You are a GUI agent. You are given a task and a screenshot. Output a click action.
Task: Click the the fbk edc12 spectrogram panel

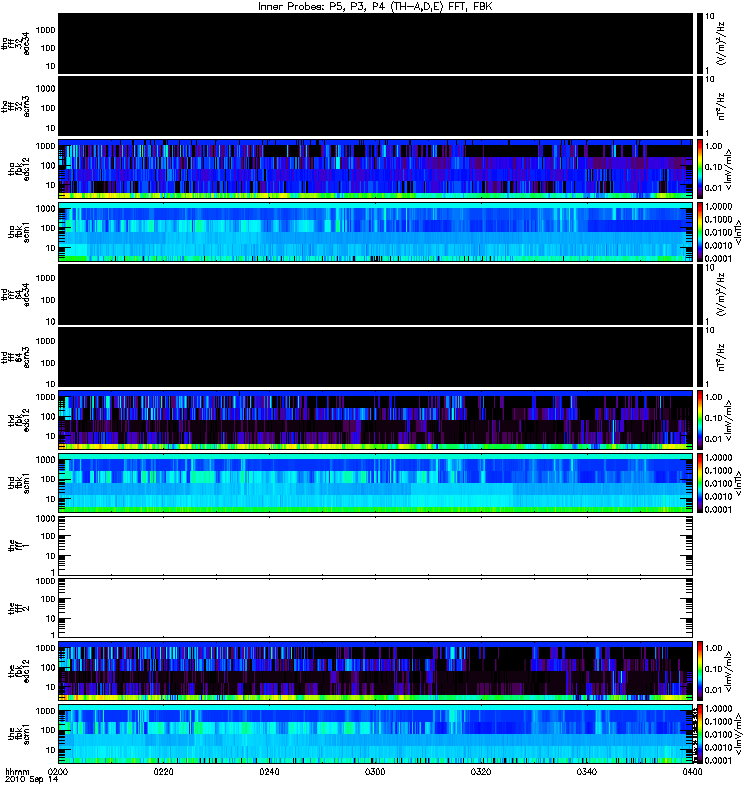376,671
